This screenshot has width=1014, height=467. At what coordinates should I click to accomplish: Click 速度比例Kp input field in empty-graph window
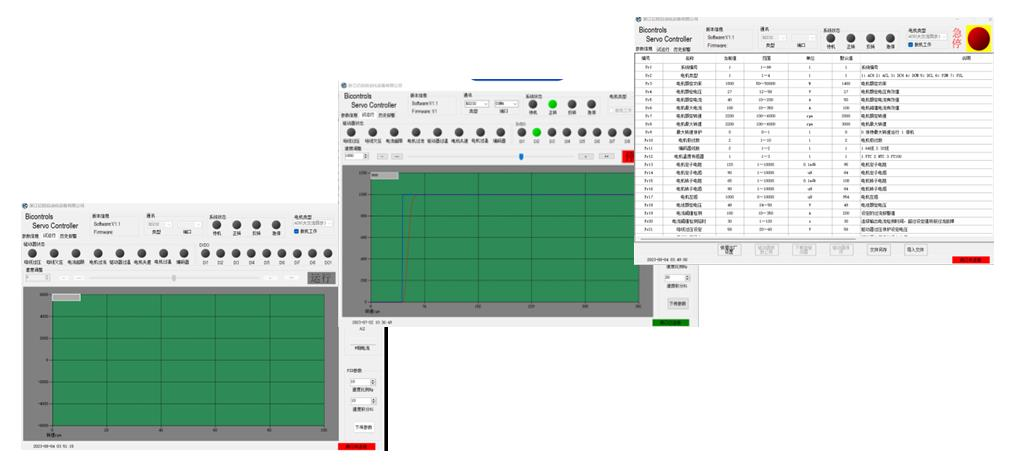[x=363, y=382]
